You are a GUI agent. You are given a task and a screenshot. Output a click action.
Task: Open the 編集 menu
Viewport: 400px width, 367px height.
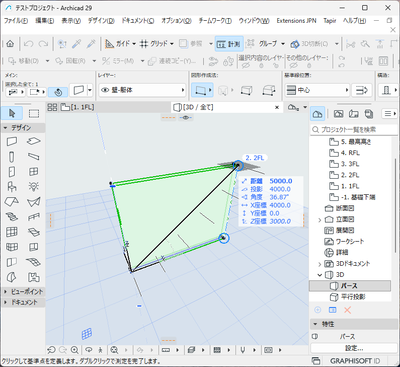[45, 21]
